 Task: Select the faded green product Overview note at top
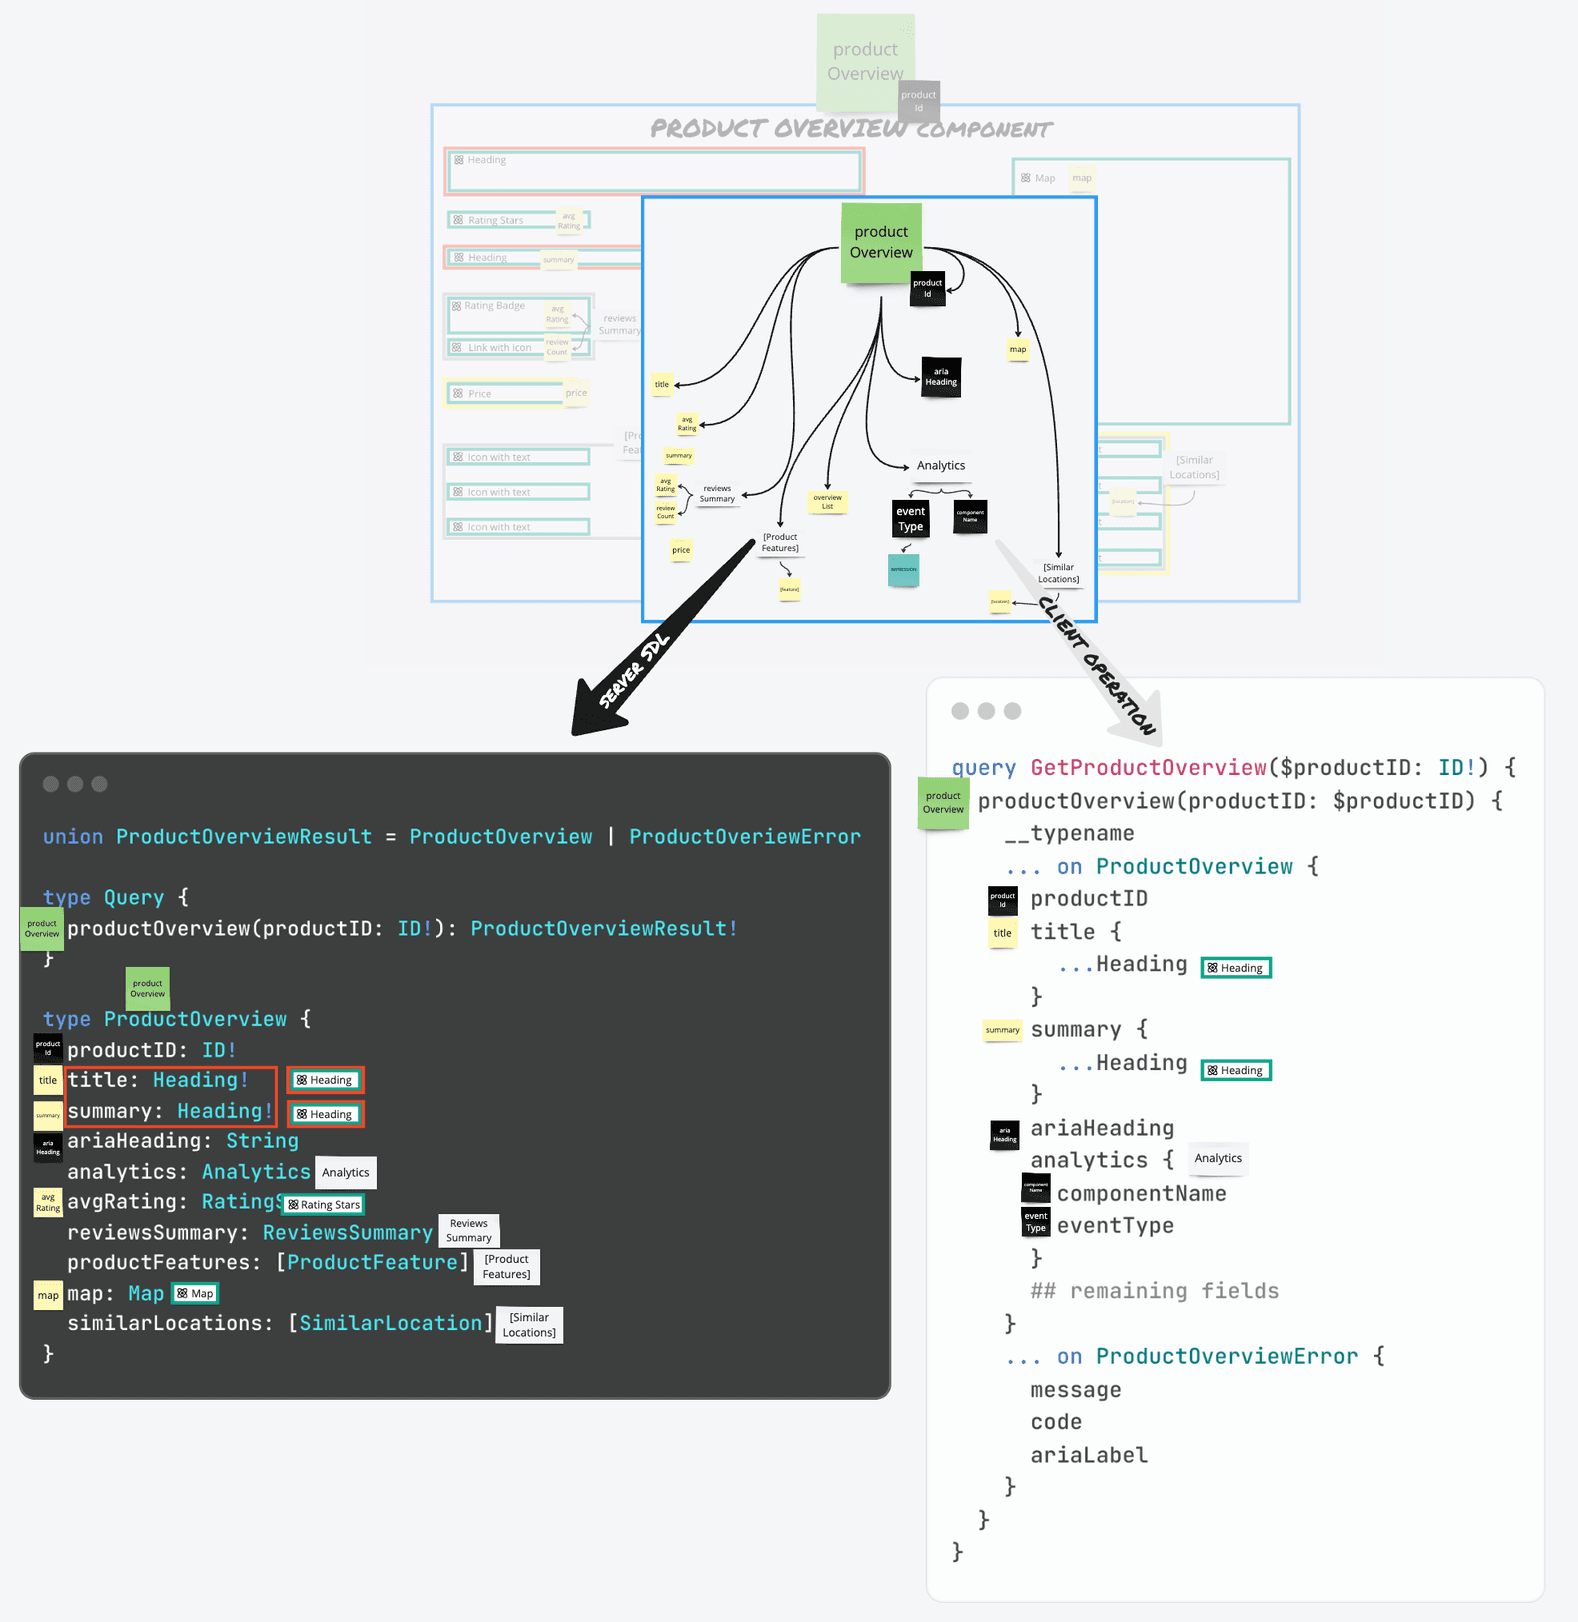(866, 61)
